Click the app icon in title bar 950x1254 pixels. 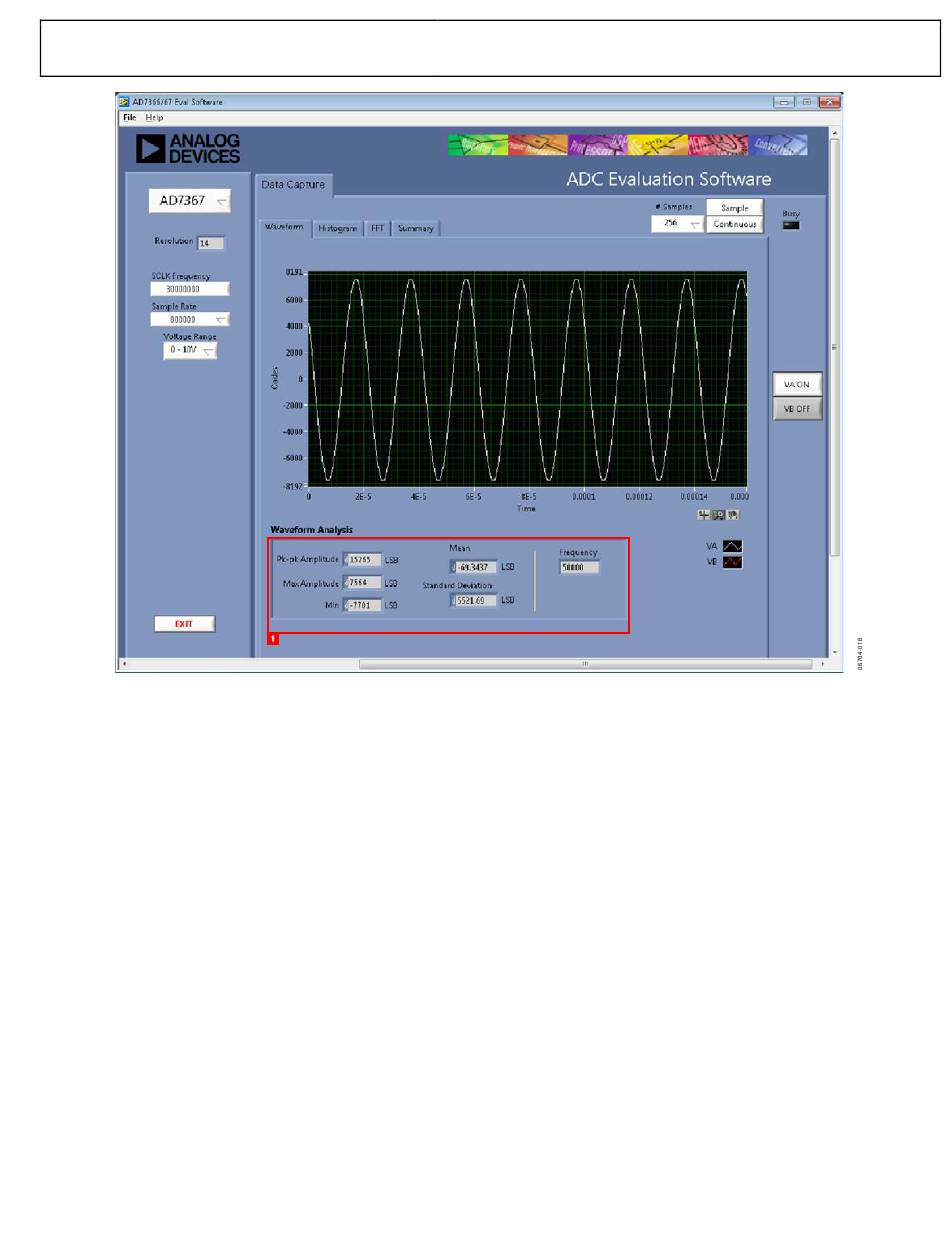[x=124, y=102]
